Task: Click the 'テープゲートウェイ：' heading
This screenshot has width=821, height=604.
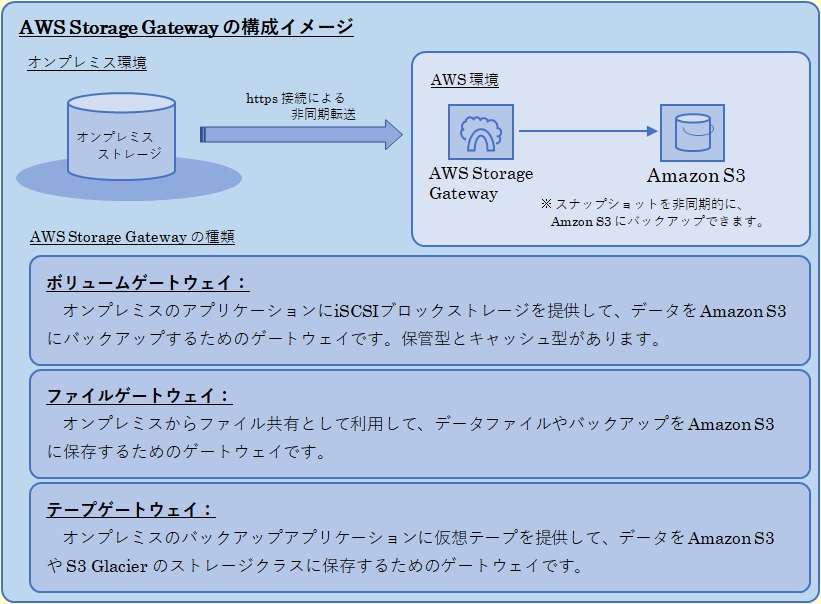Action: point(131,510)
